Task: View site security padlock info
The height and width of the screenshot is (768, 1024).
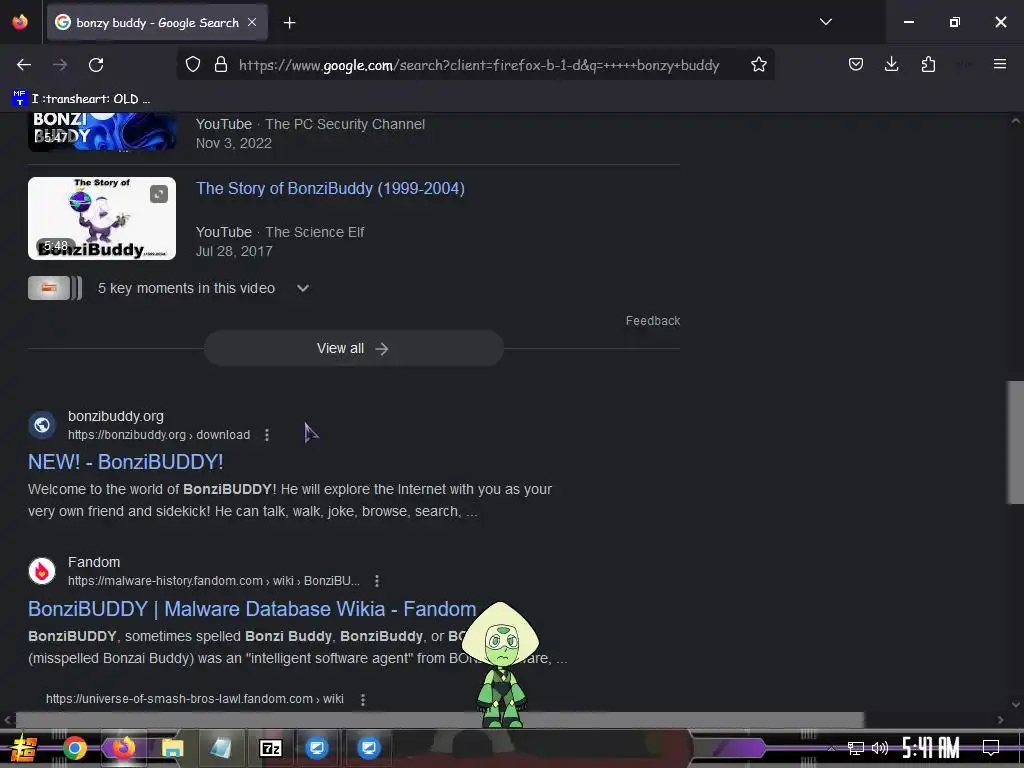Action: pyautogui.click(x=221, y=65)
